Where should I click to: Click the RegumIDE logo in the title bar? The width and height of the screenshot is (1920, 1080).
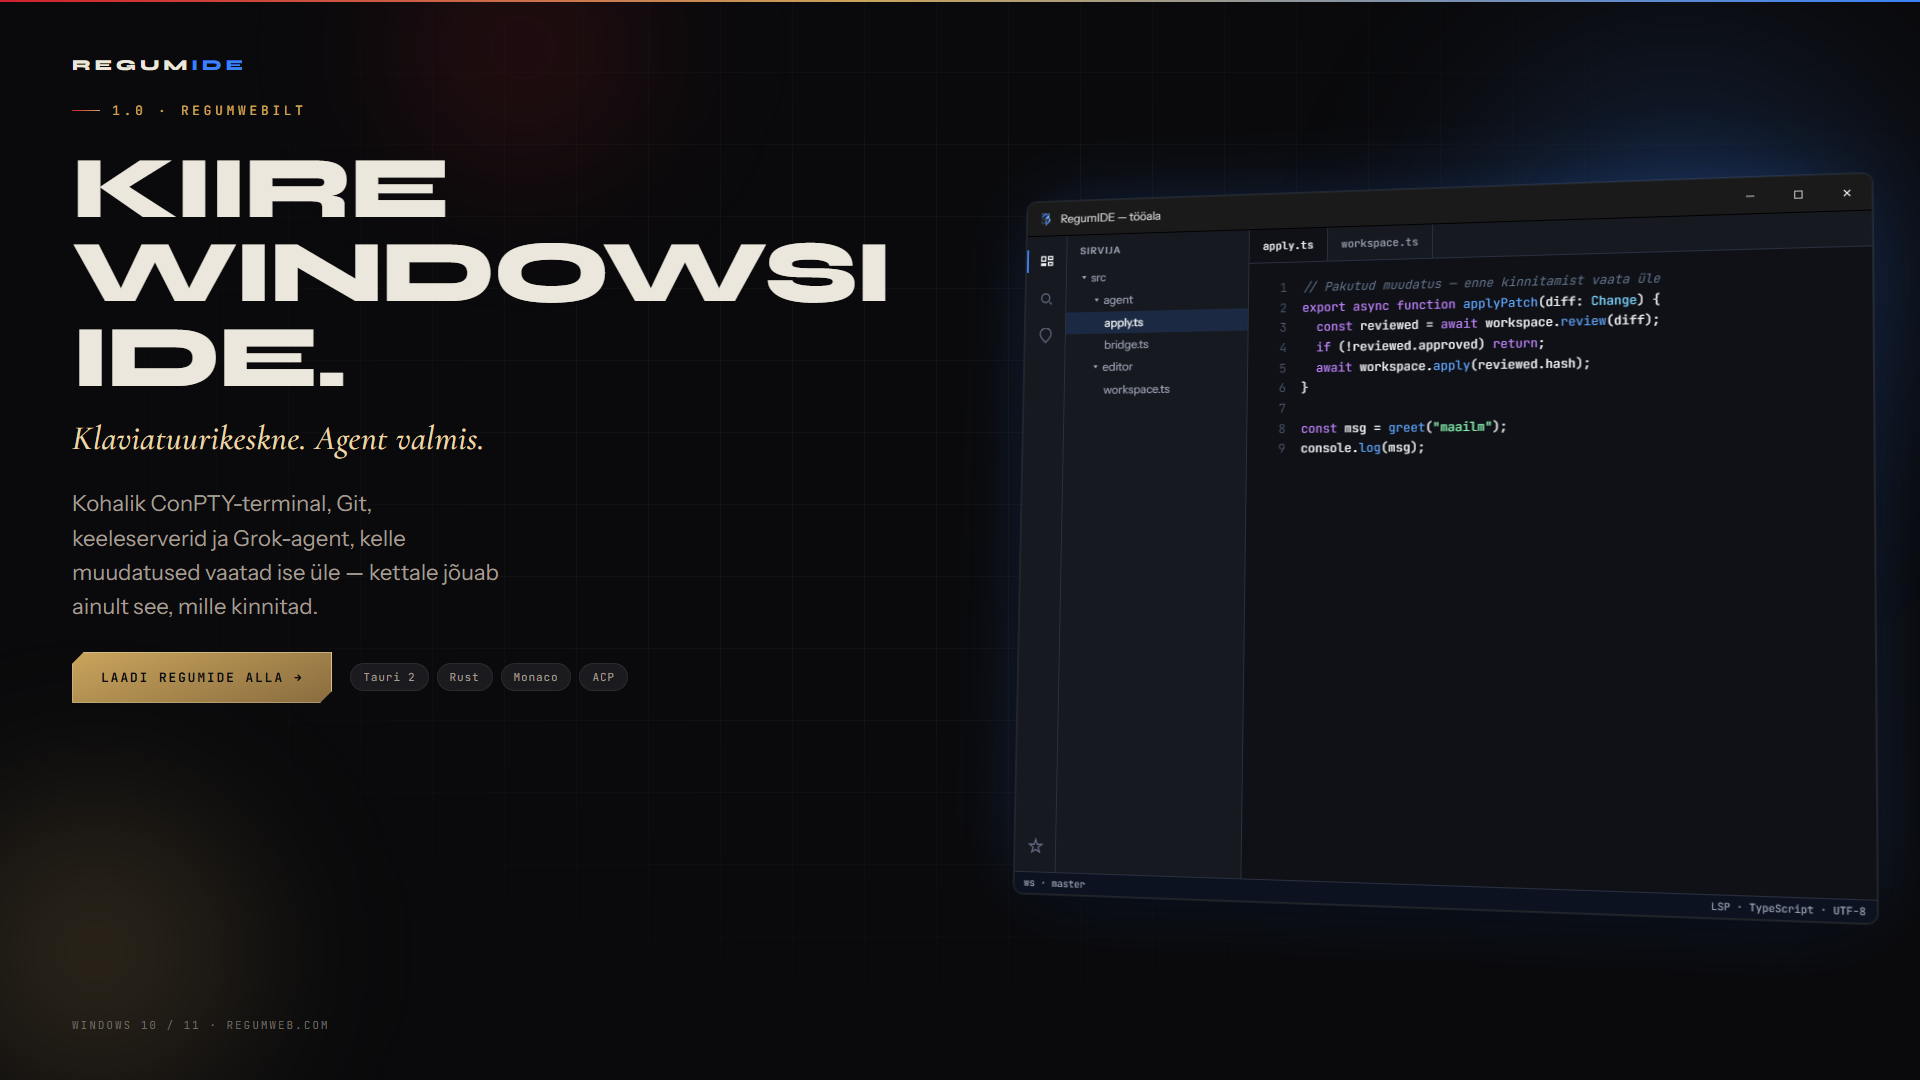tap(1046, 219)
